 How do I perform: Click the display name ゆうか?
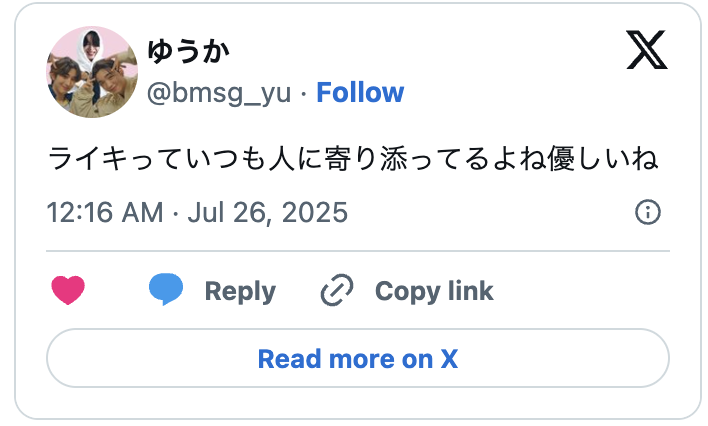click(x=189, y=50)
